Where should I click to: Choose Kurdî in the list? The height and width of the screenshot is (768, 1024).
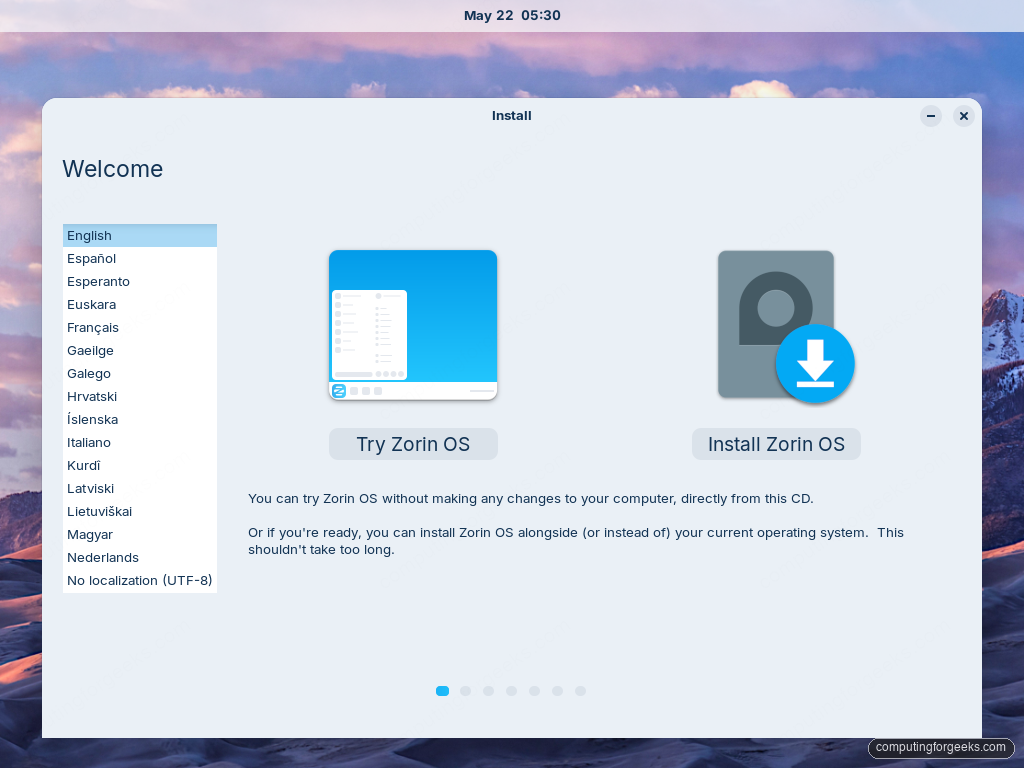point(140,466)
